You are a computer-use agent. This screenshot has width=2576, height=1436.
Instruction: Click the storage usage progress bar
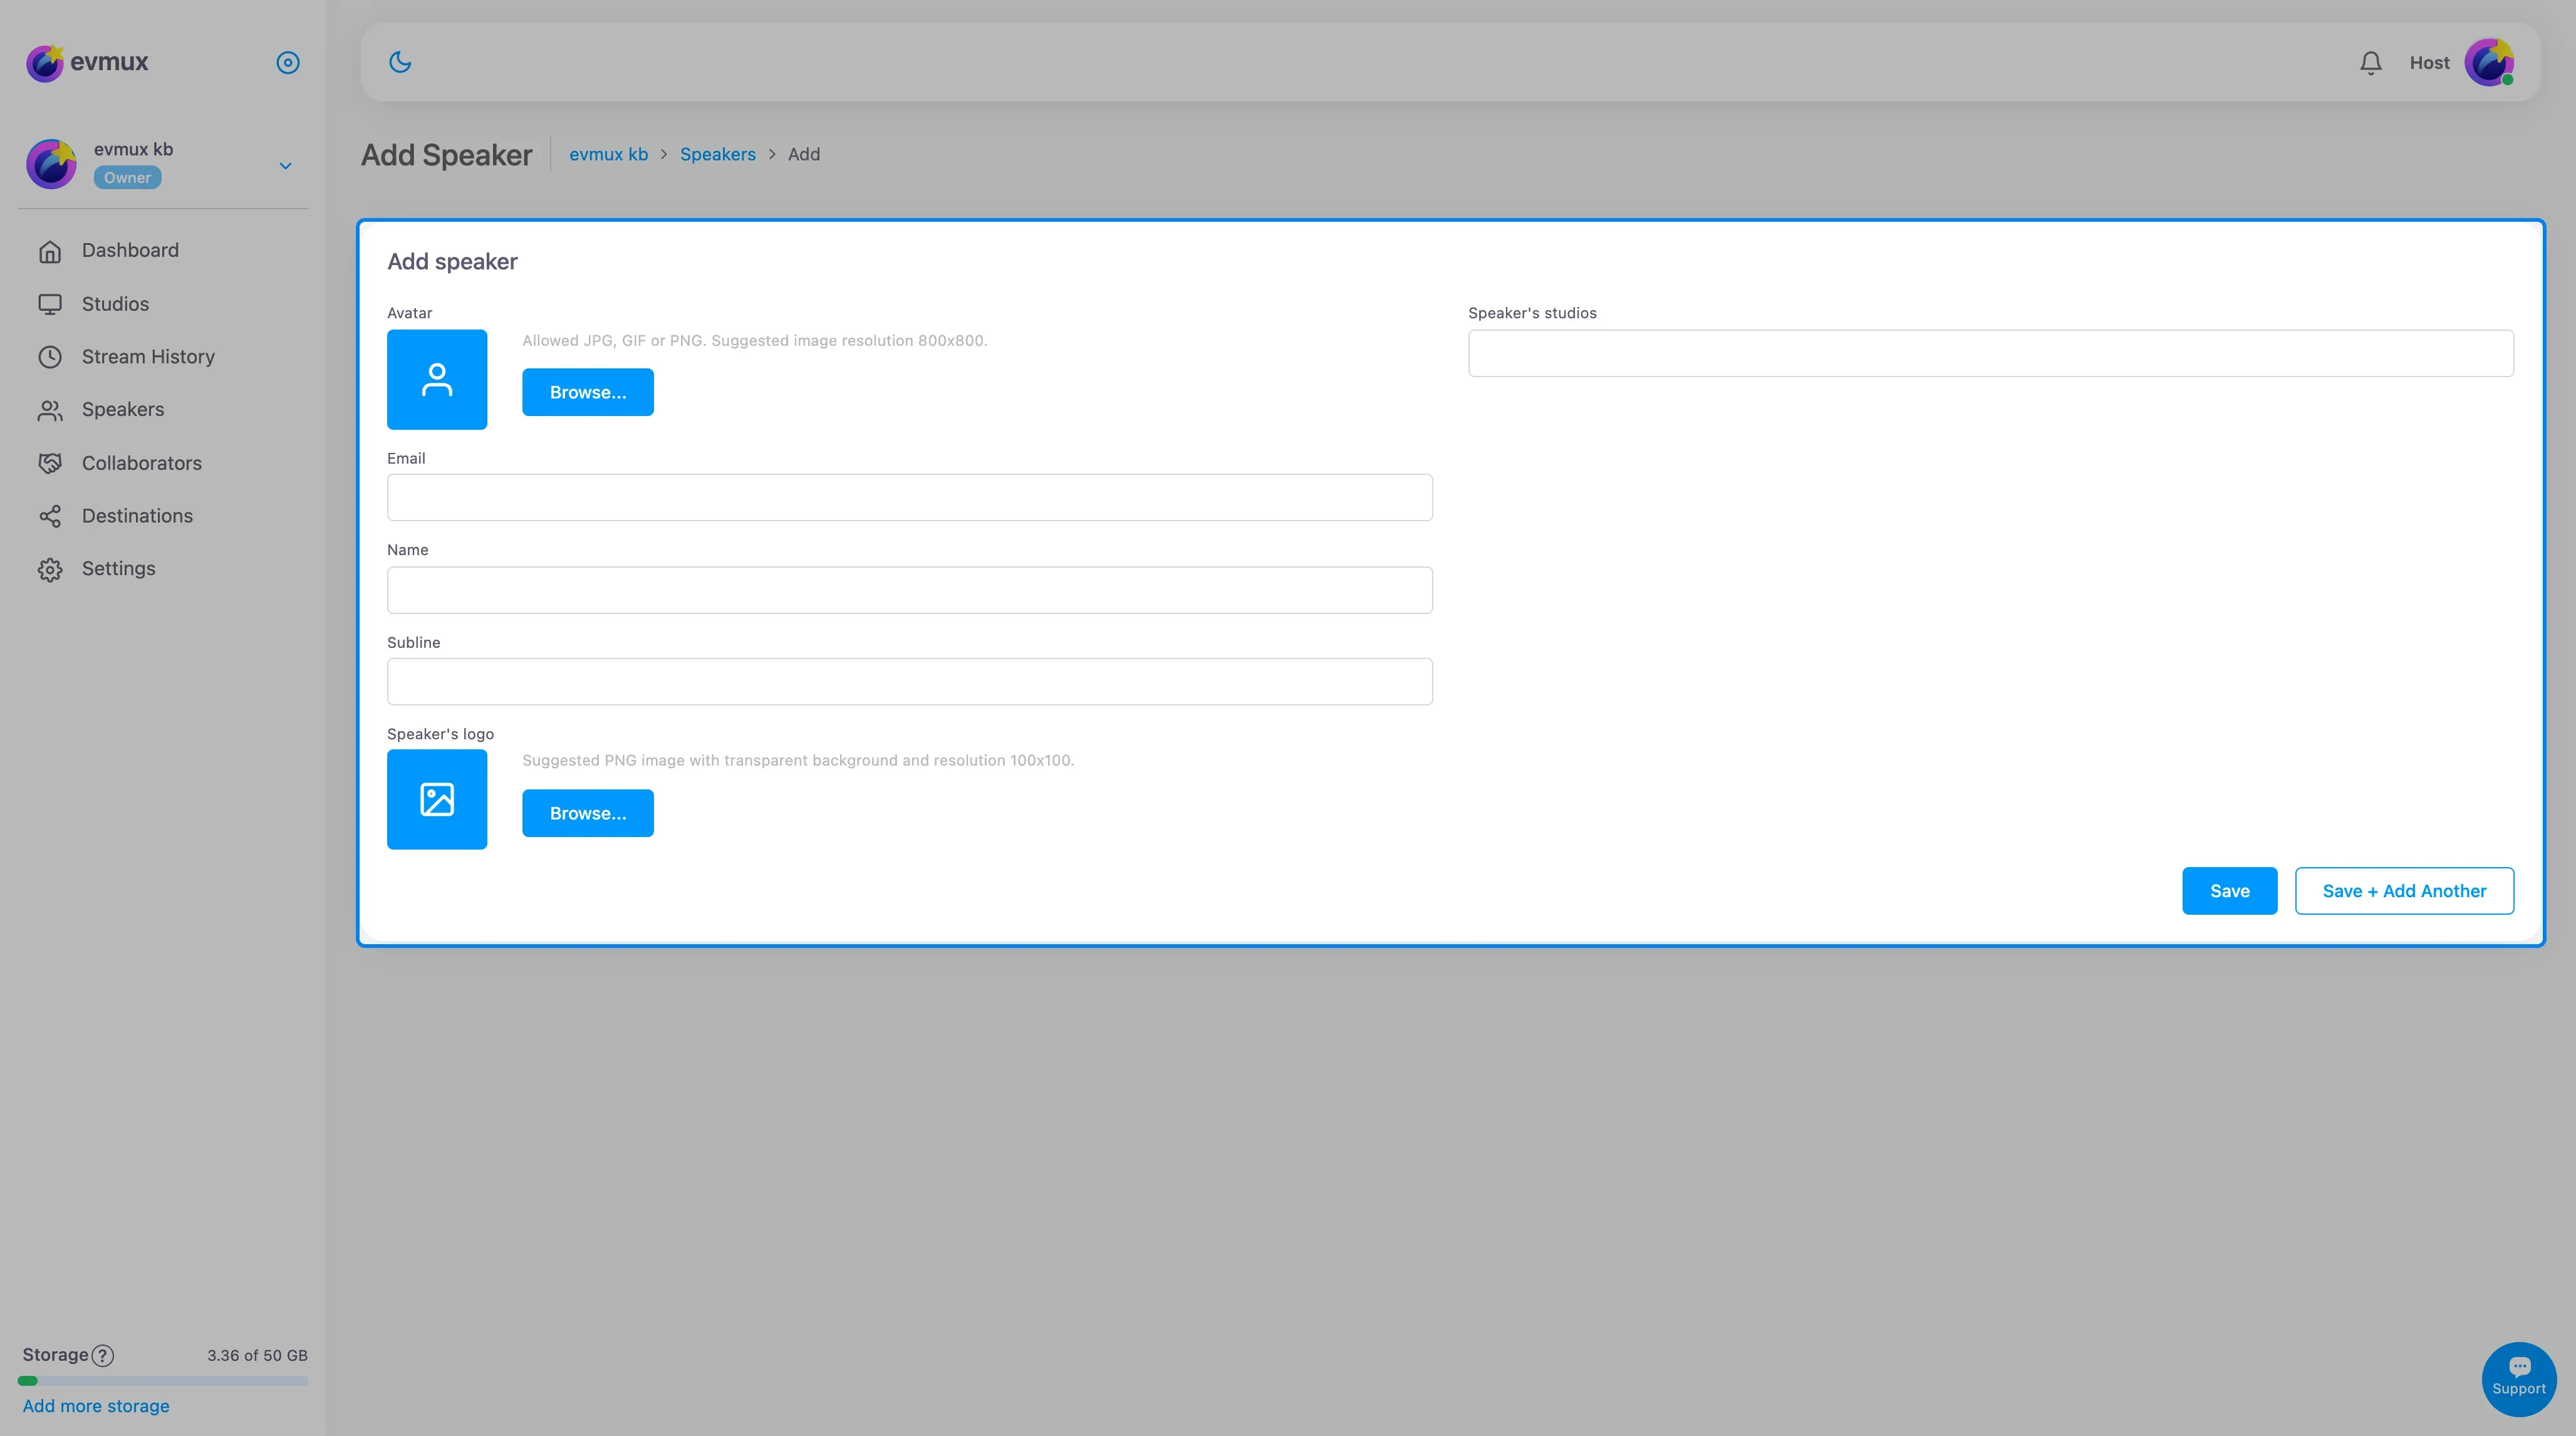tap(162, 1381)
